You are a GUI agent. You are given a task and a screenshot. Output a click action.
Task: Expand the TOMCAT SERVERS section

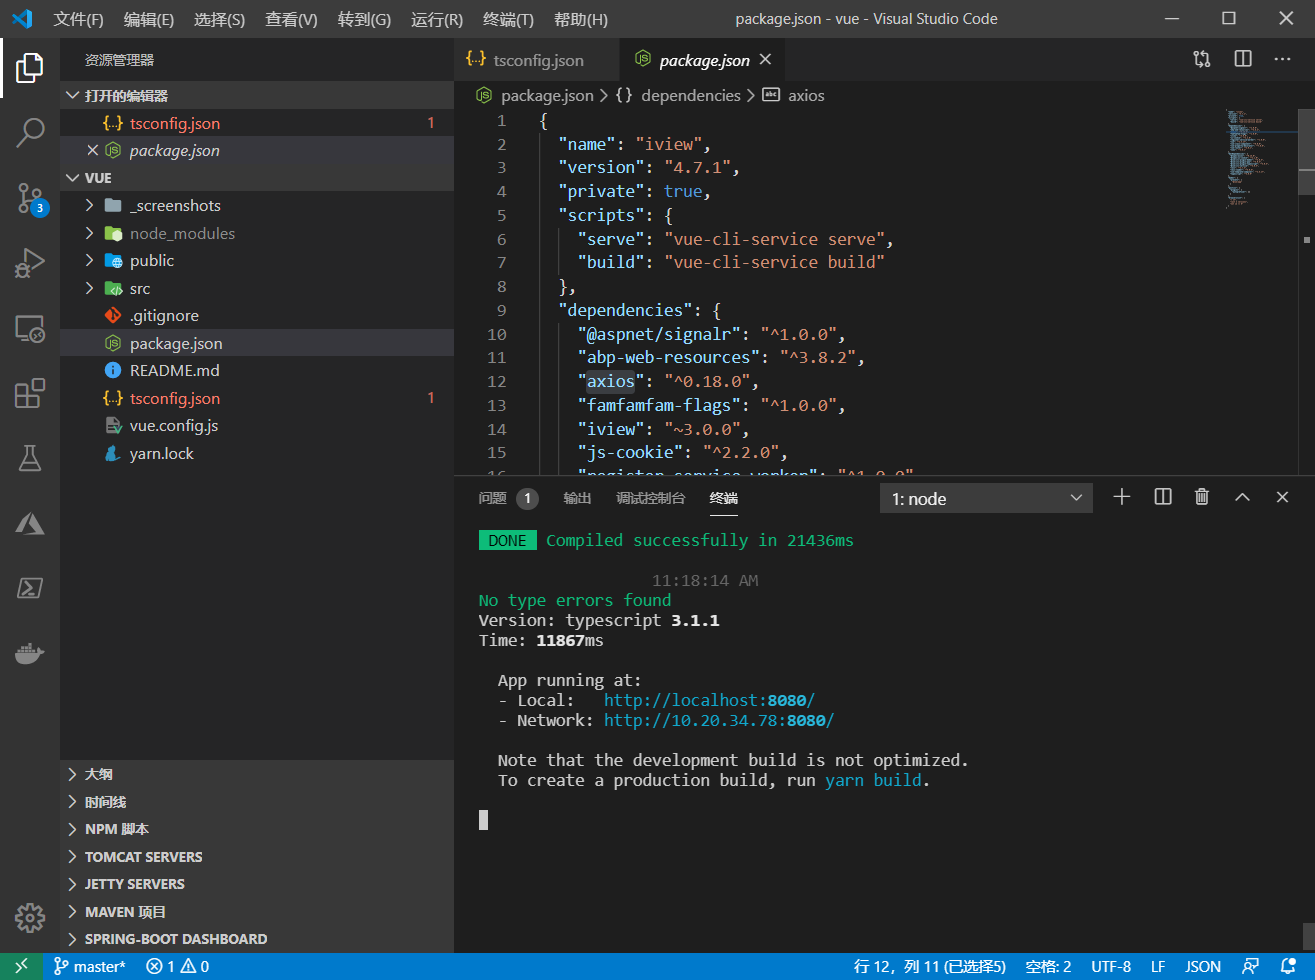(257, 857)
